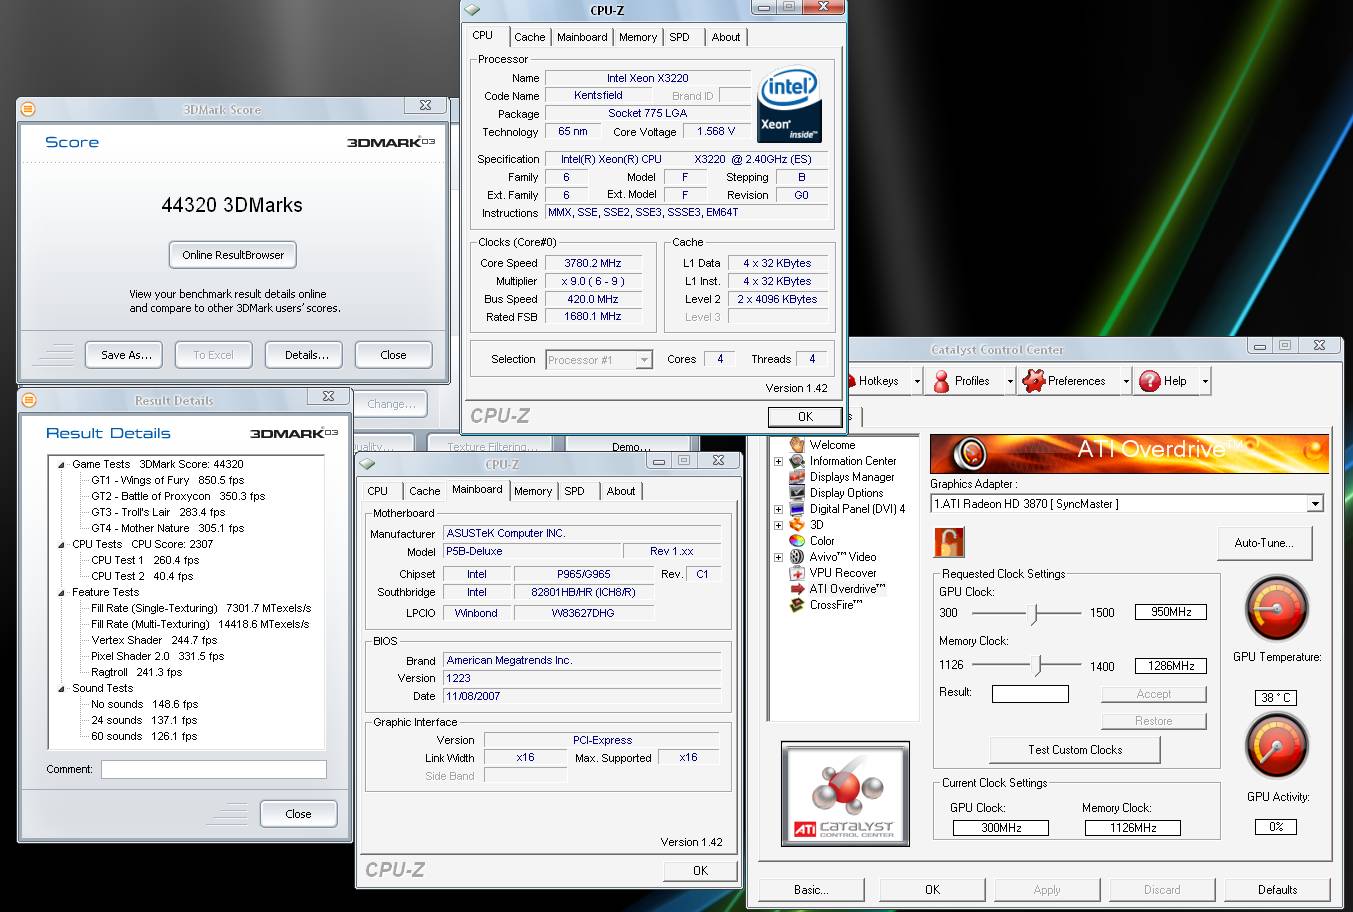
Task: Click the Auto-Tune button
Action: pos(1264,543)
